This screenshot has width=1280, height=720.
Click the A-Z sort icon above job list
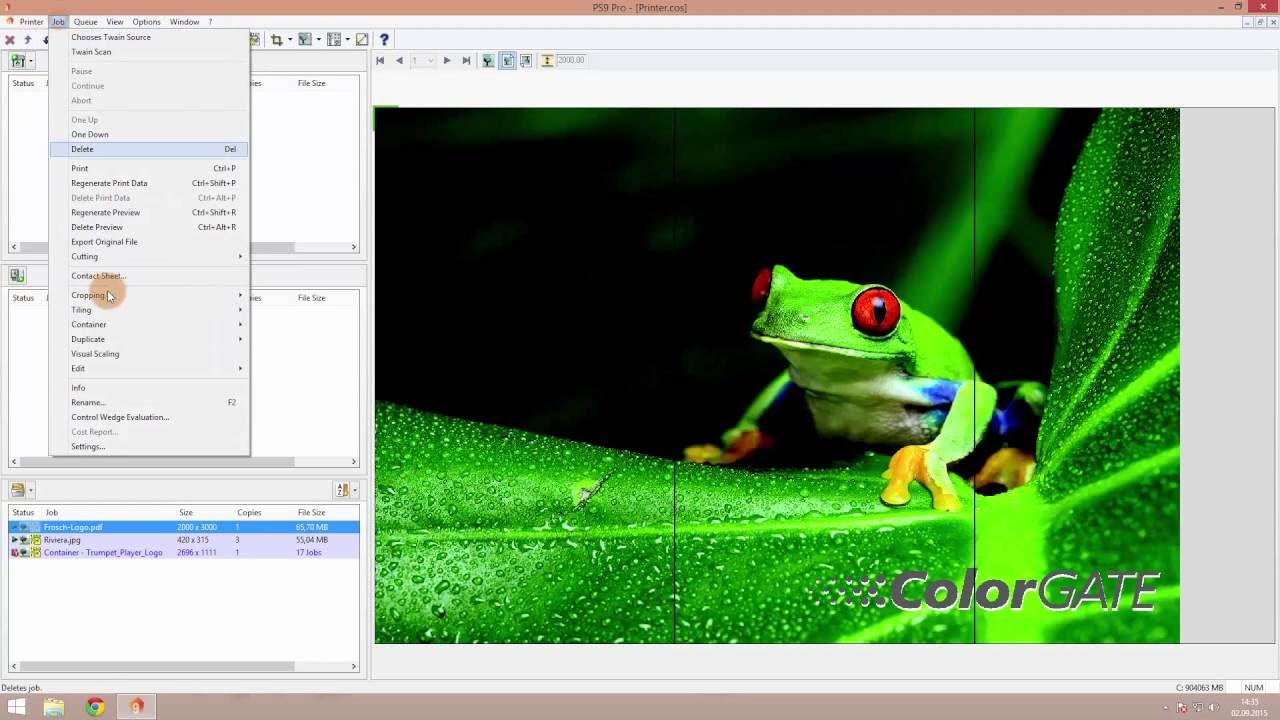click(x=342, y=490)
